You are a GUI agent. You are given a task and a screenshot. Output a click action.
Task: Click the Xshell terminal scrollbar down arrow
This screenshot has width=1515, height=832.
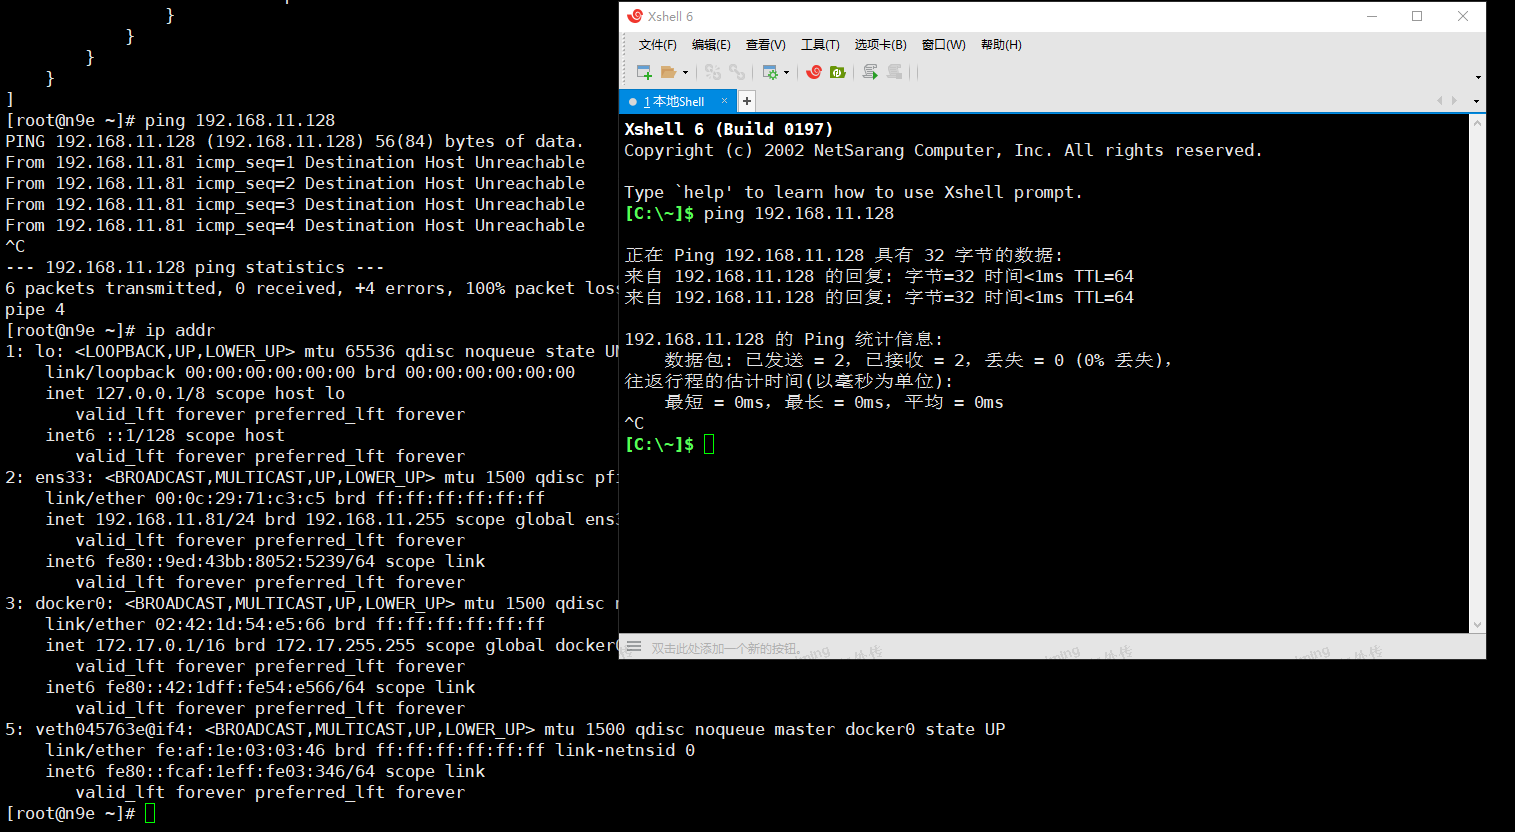pos(1477,625)
